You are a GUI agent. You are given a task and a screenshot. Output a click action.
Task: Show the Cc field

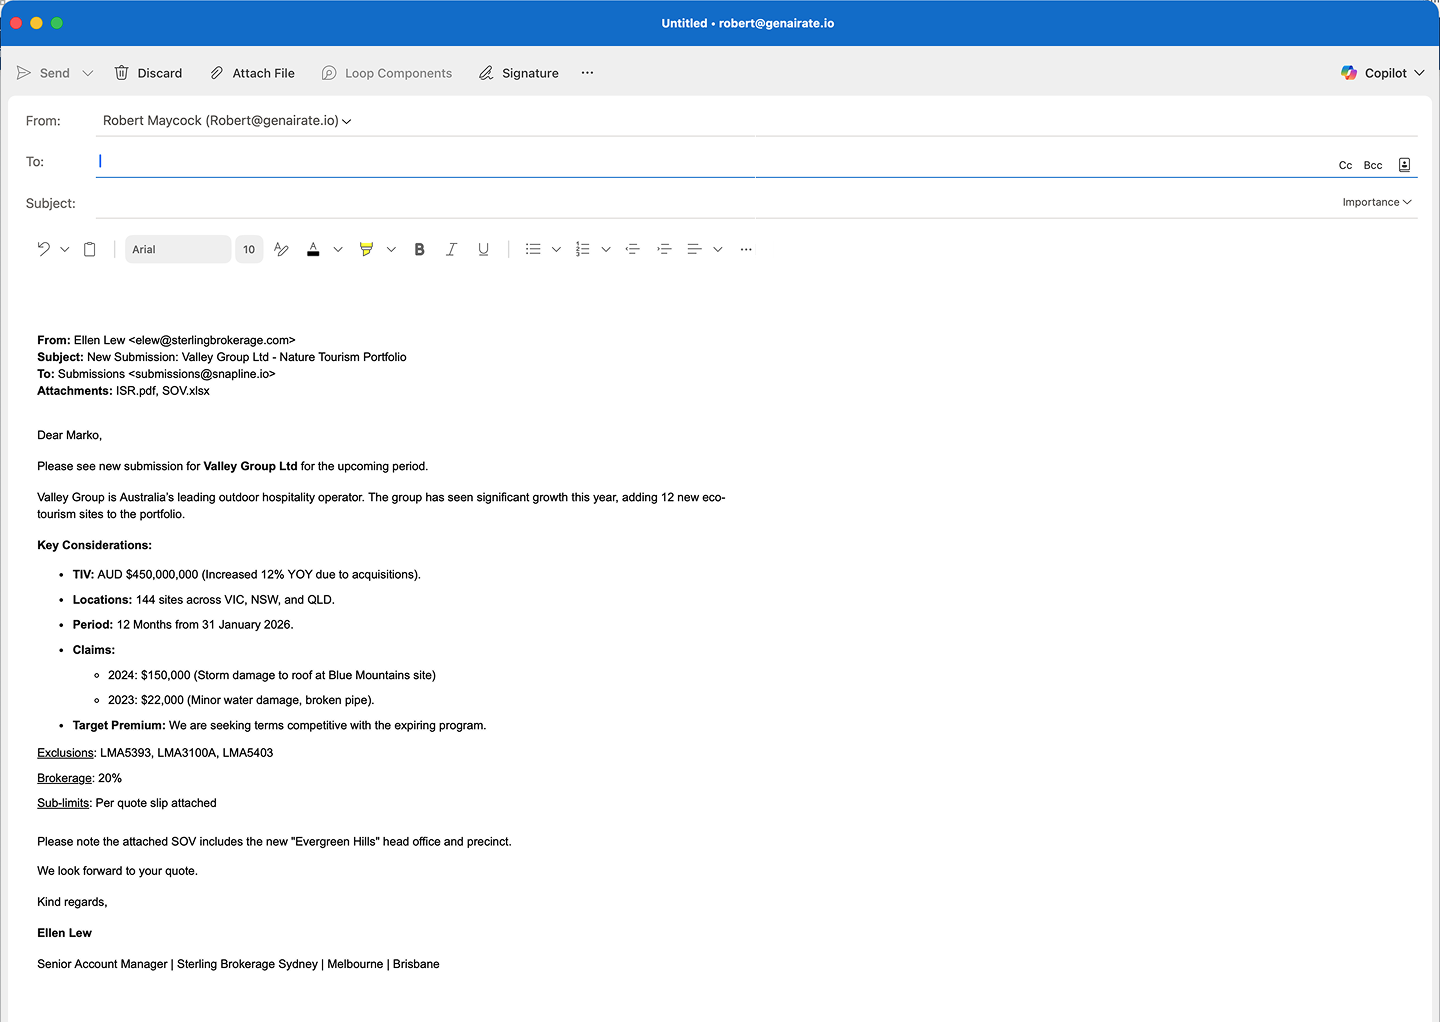[1345, 166]
